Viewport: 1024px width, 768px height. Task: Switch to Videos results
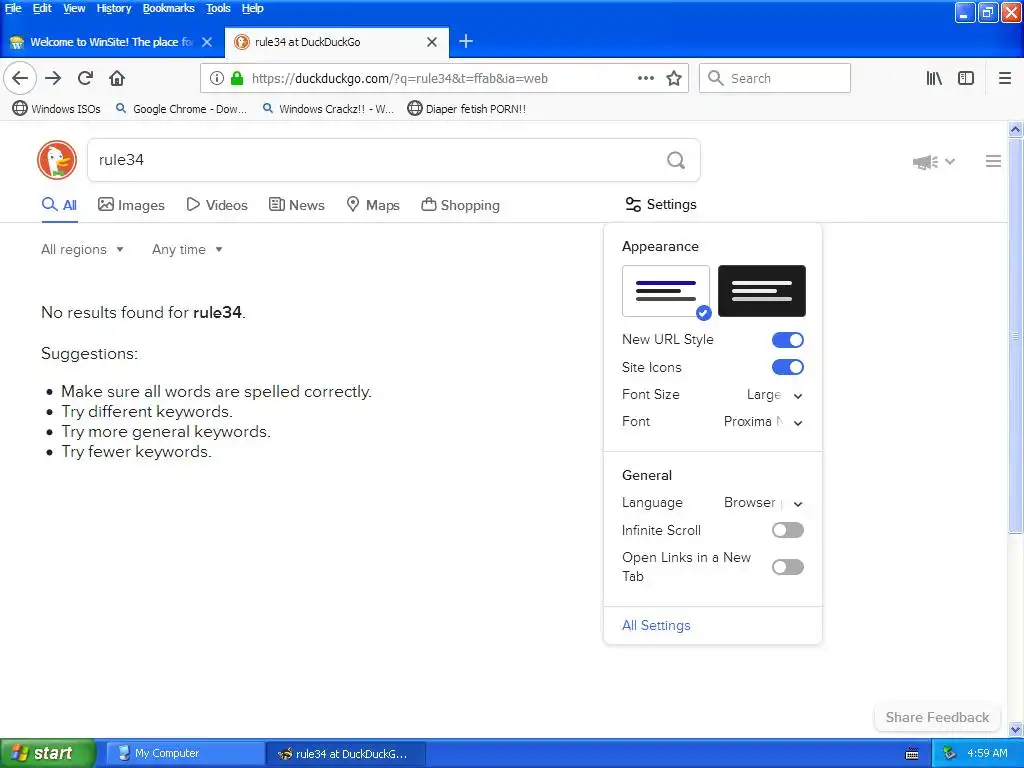[217, 205]
